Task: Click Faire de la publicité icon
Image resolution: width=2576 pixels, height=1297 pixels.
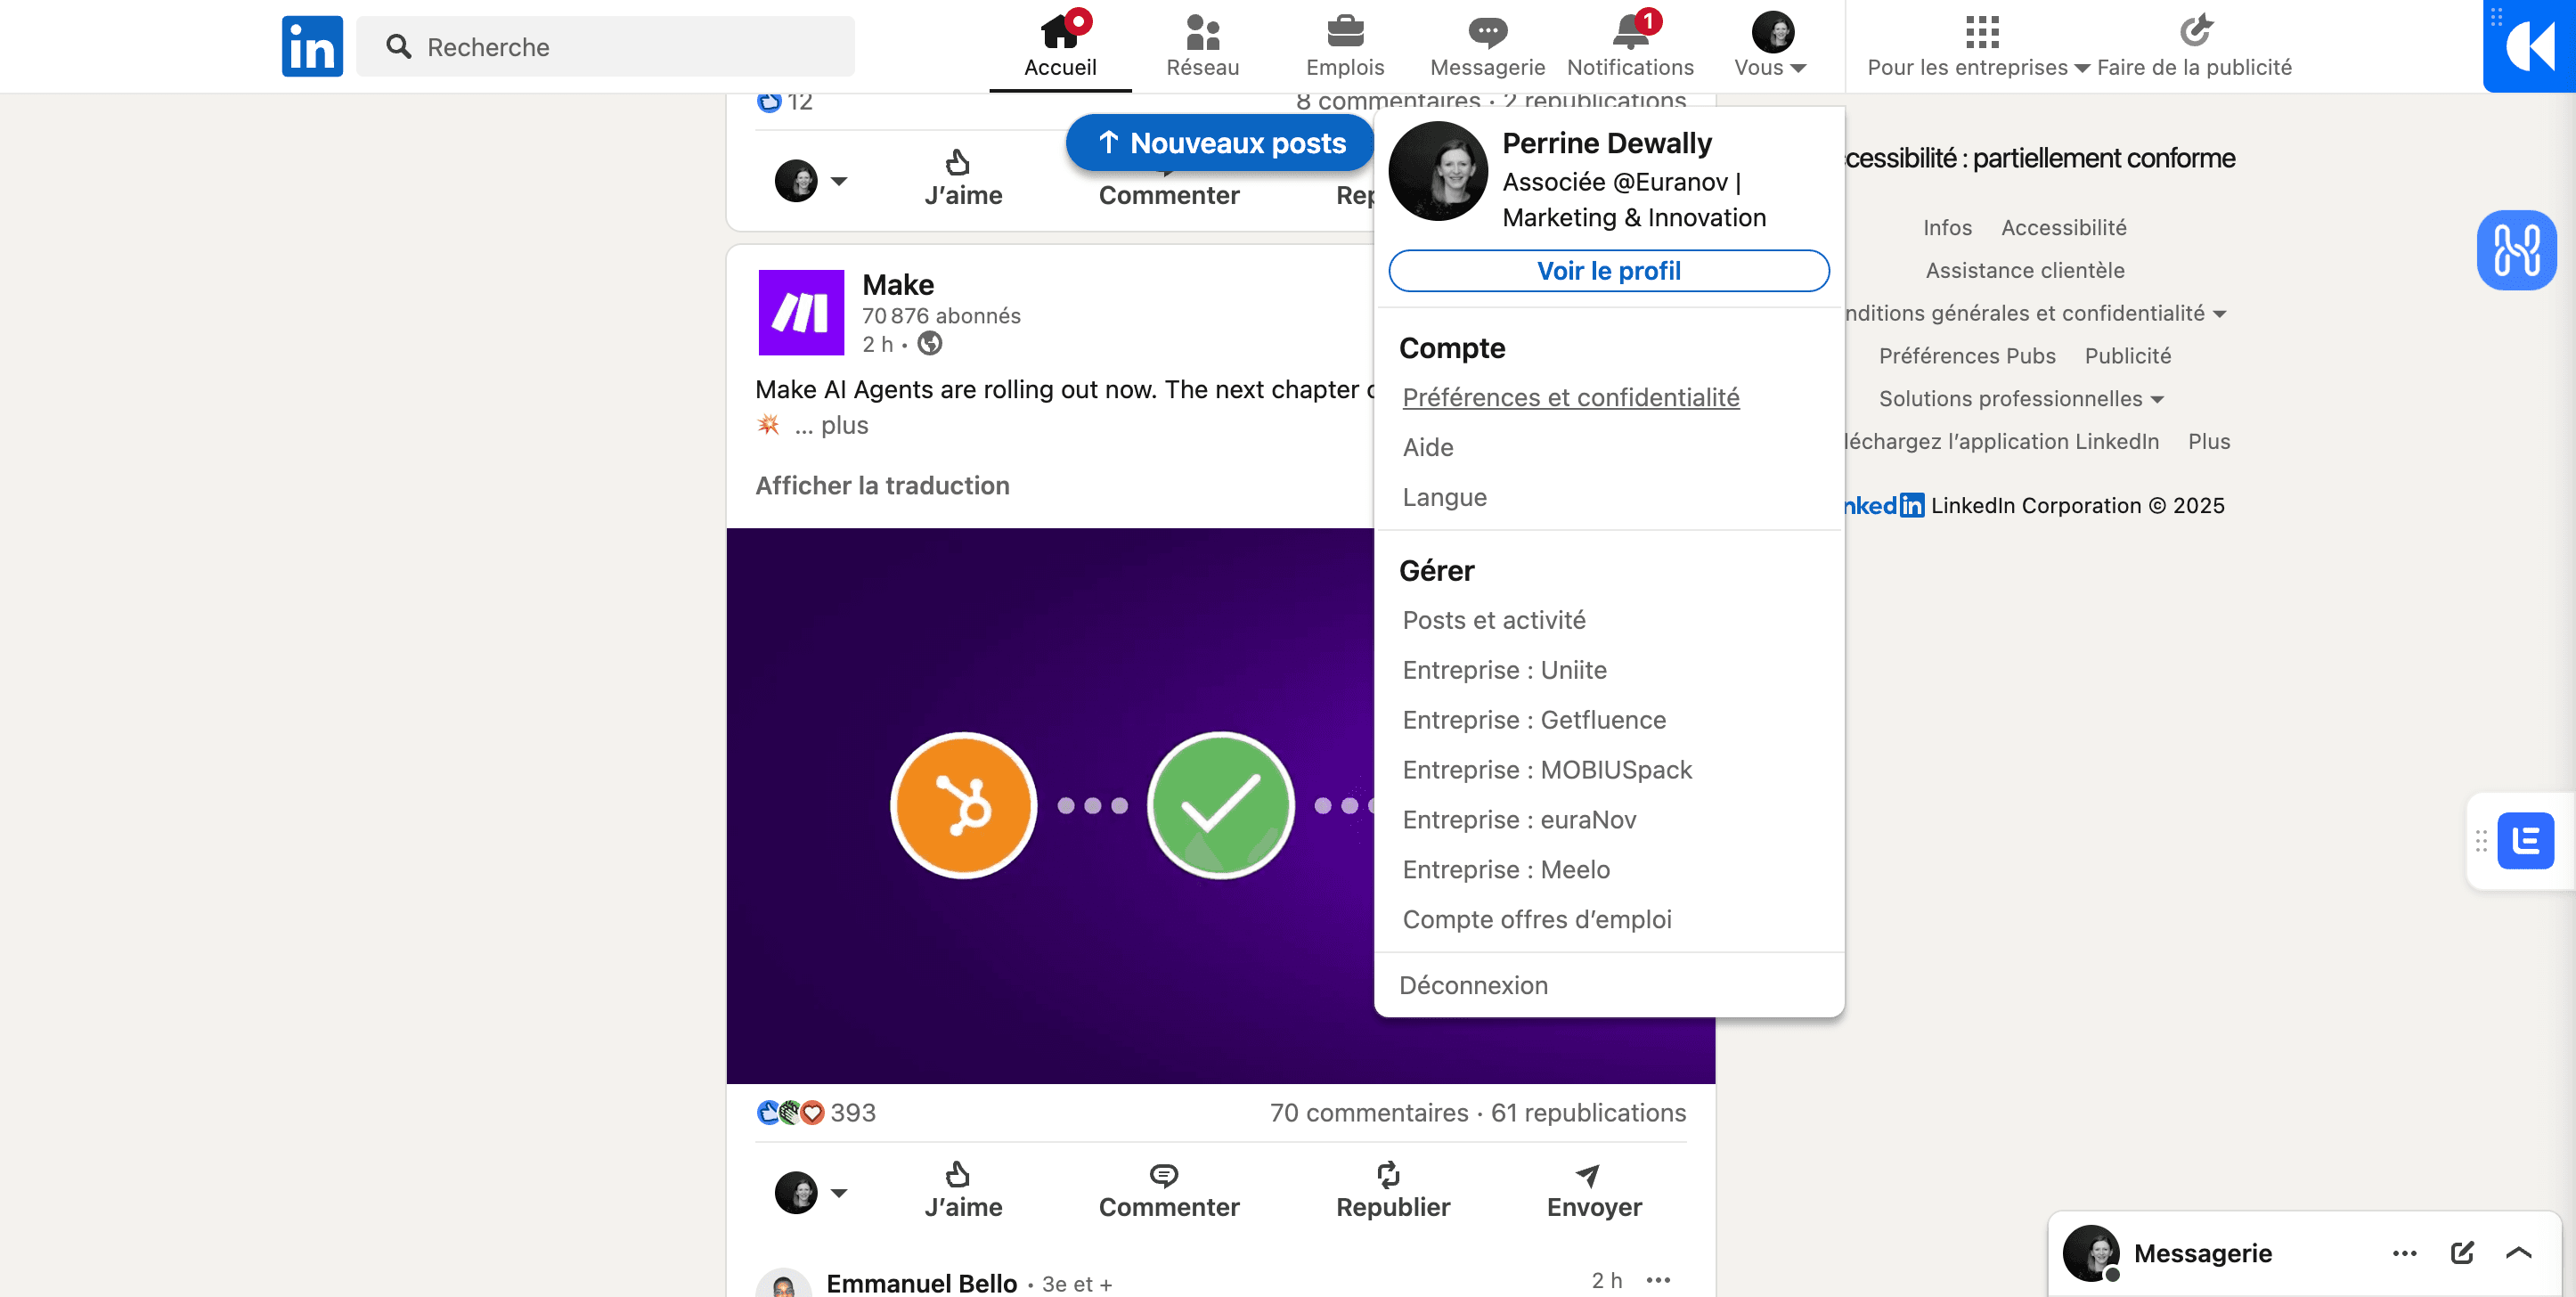Action: [x=2195, y=31]
